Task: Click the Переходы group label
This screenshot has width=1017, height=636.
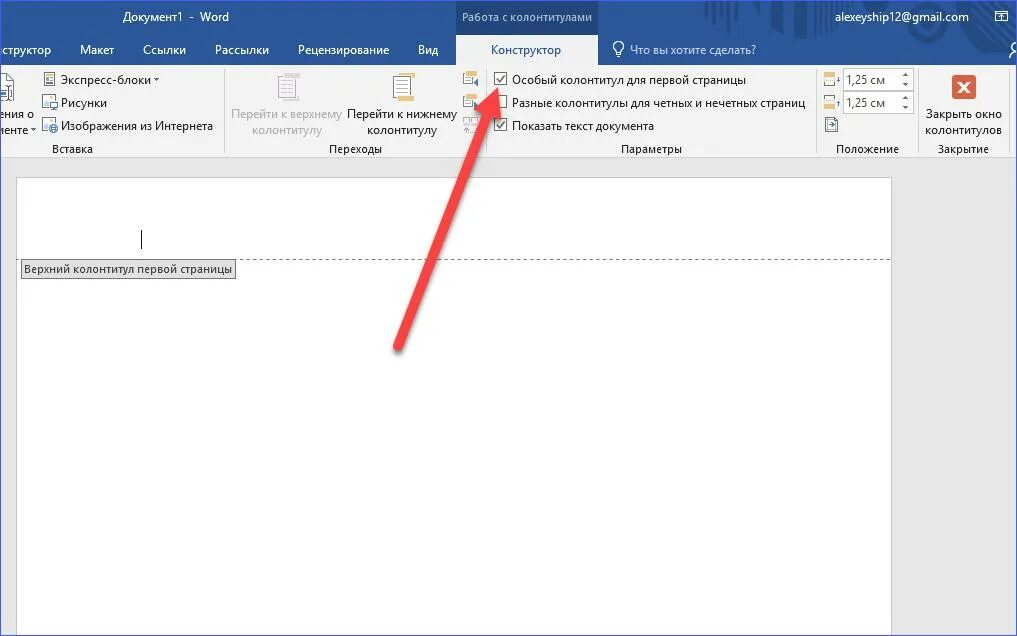Action: point(355,149)
